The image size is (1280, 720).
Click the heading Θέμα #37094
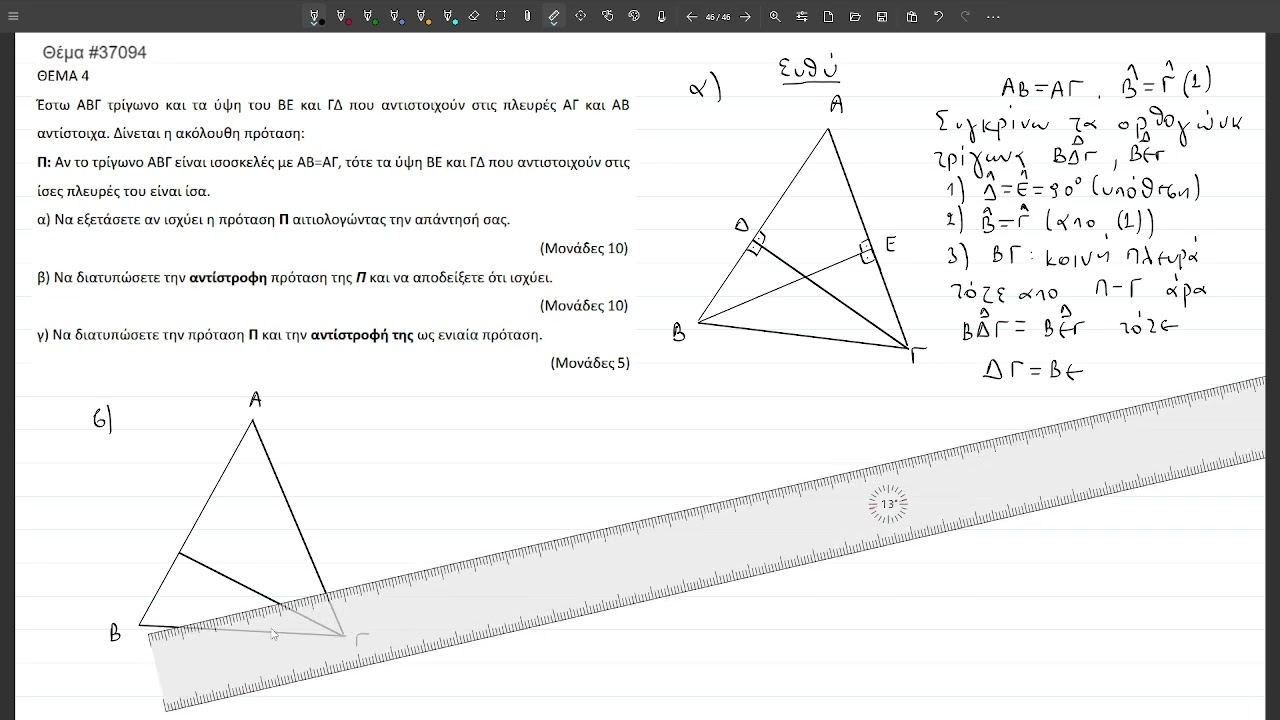[95, 52]
